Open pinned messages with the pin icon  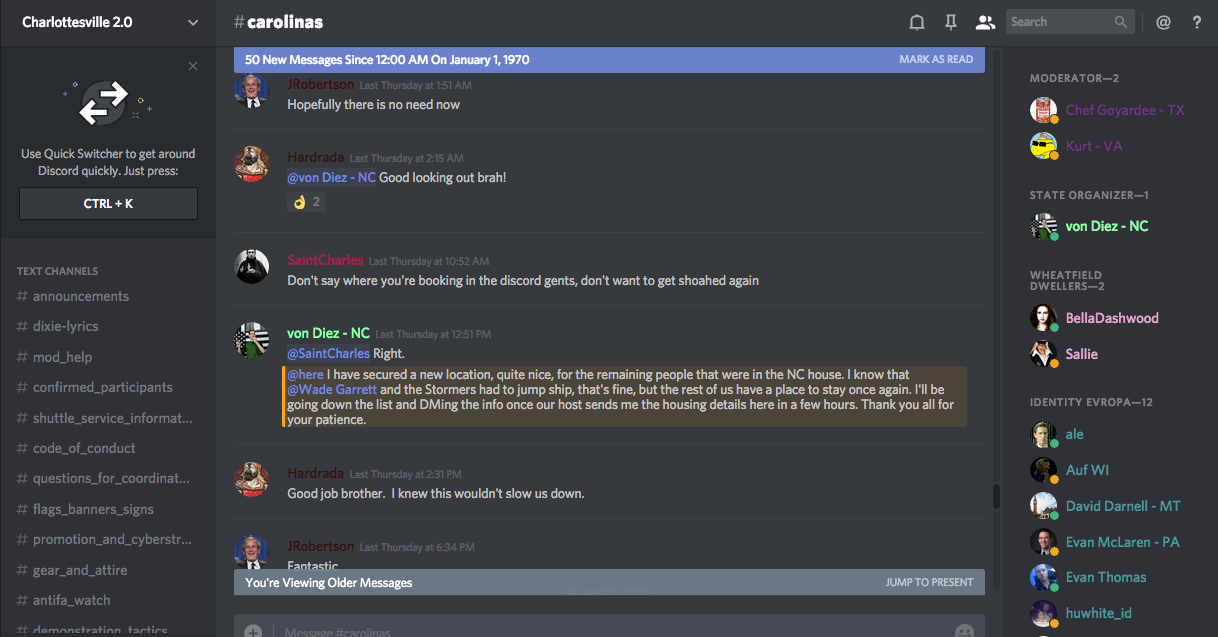(951, 22)
